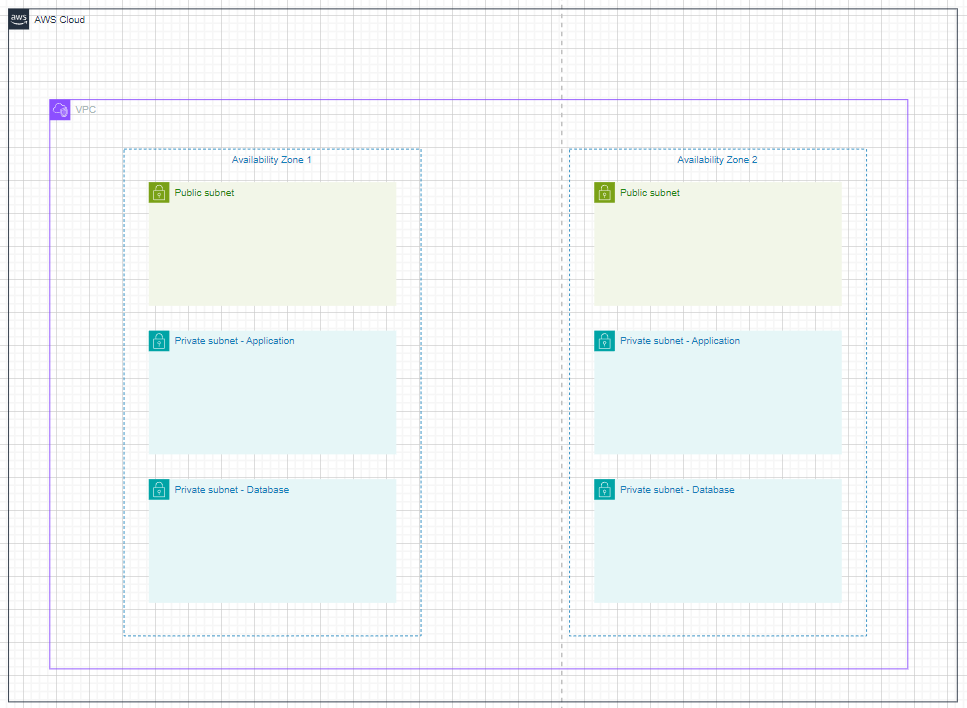Select the VPC cloud icon
Viewport: 967px width, 708px height.
click(60, 110)
